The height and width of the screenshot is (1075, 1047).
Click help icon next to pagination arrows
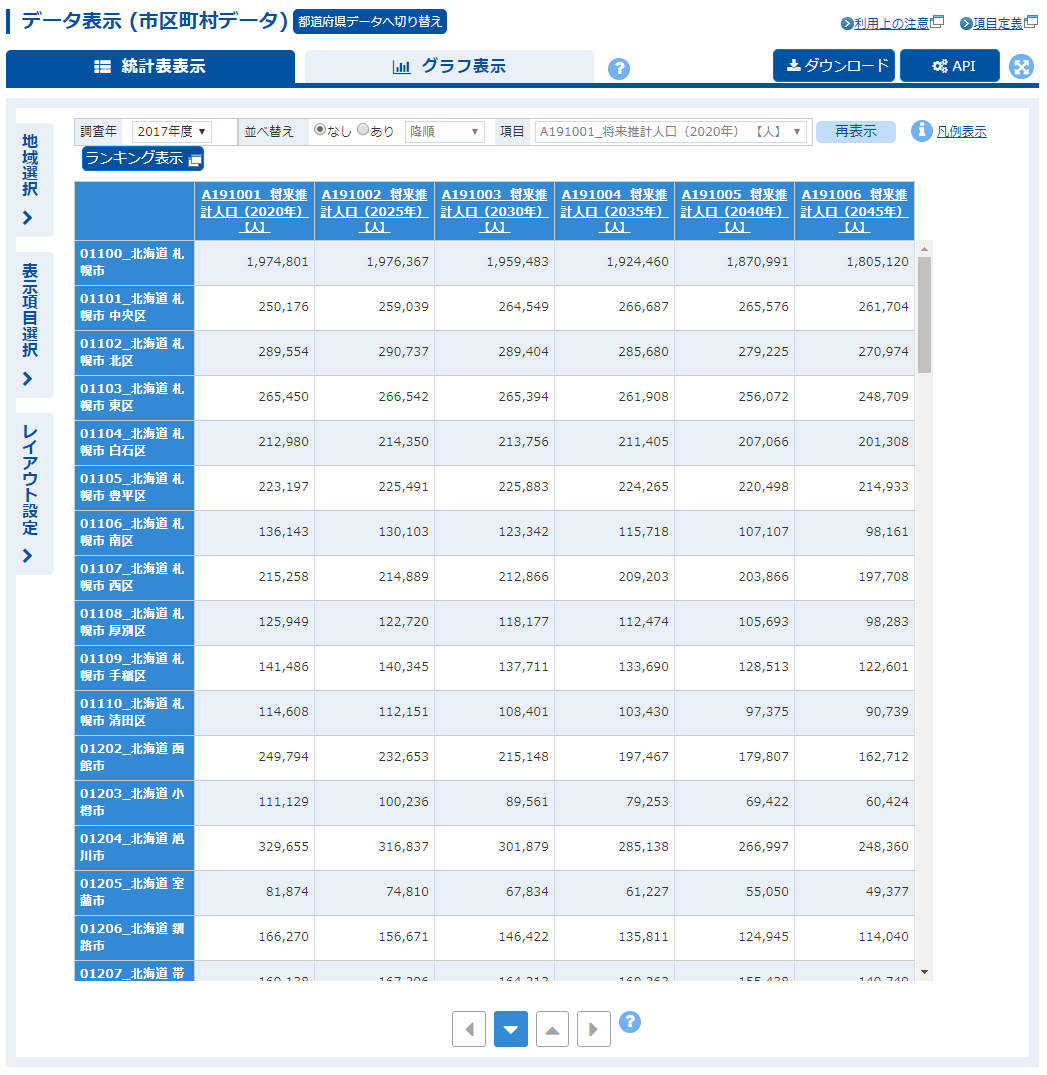630,1022
